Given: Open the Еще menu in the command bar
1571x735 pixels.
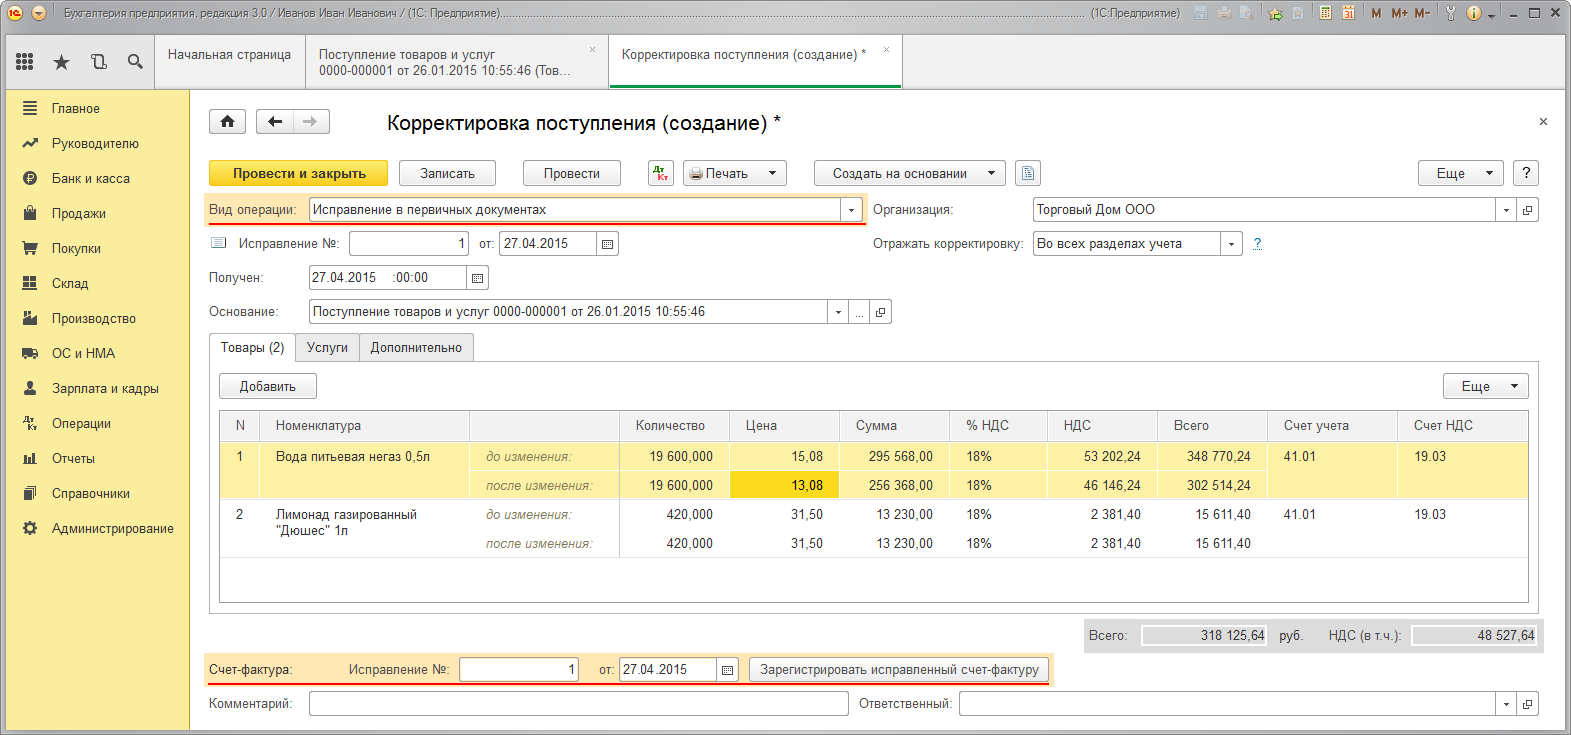Looking at the screenshot, I should tap(1461, 173).
